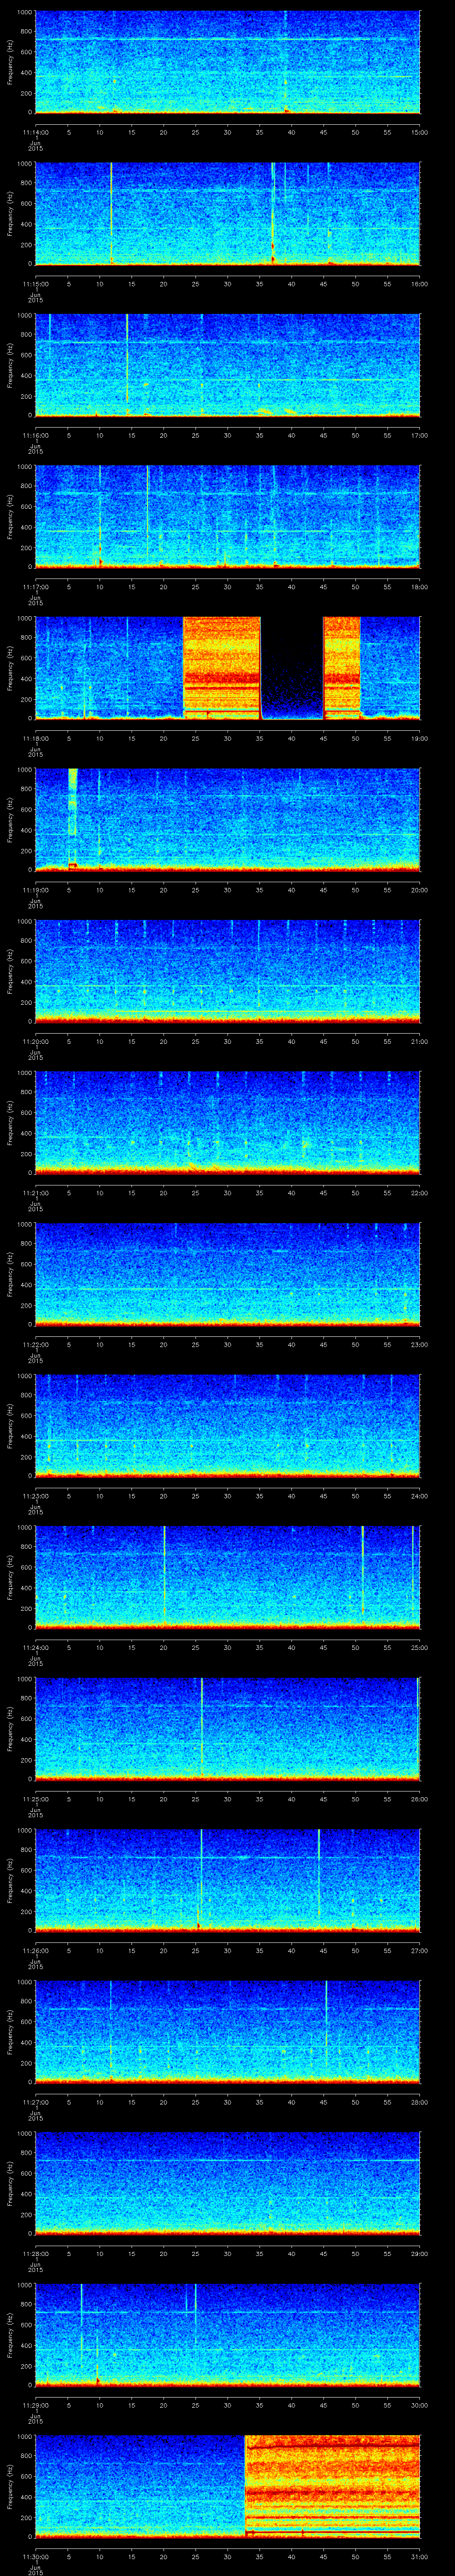Click the black data gap in the 11:18:00 panel
Image resolution: width=455 pixels, height=2576 pixels.
pyautogui.click(x=292, y=668)
